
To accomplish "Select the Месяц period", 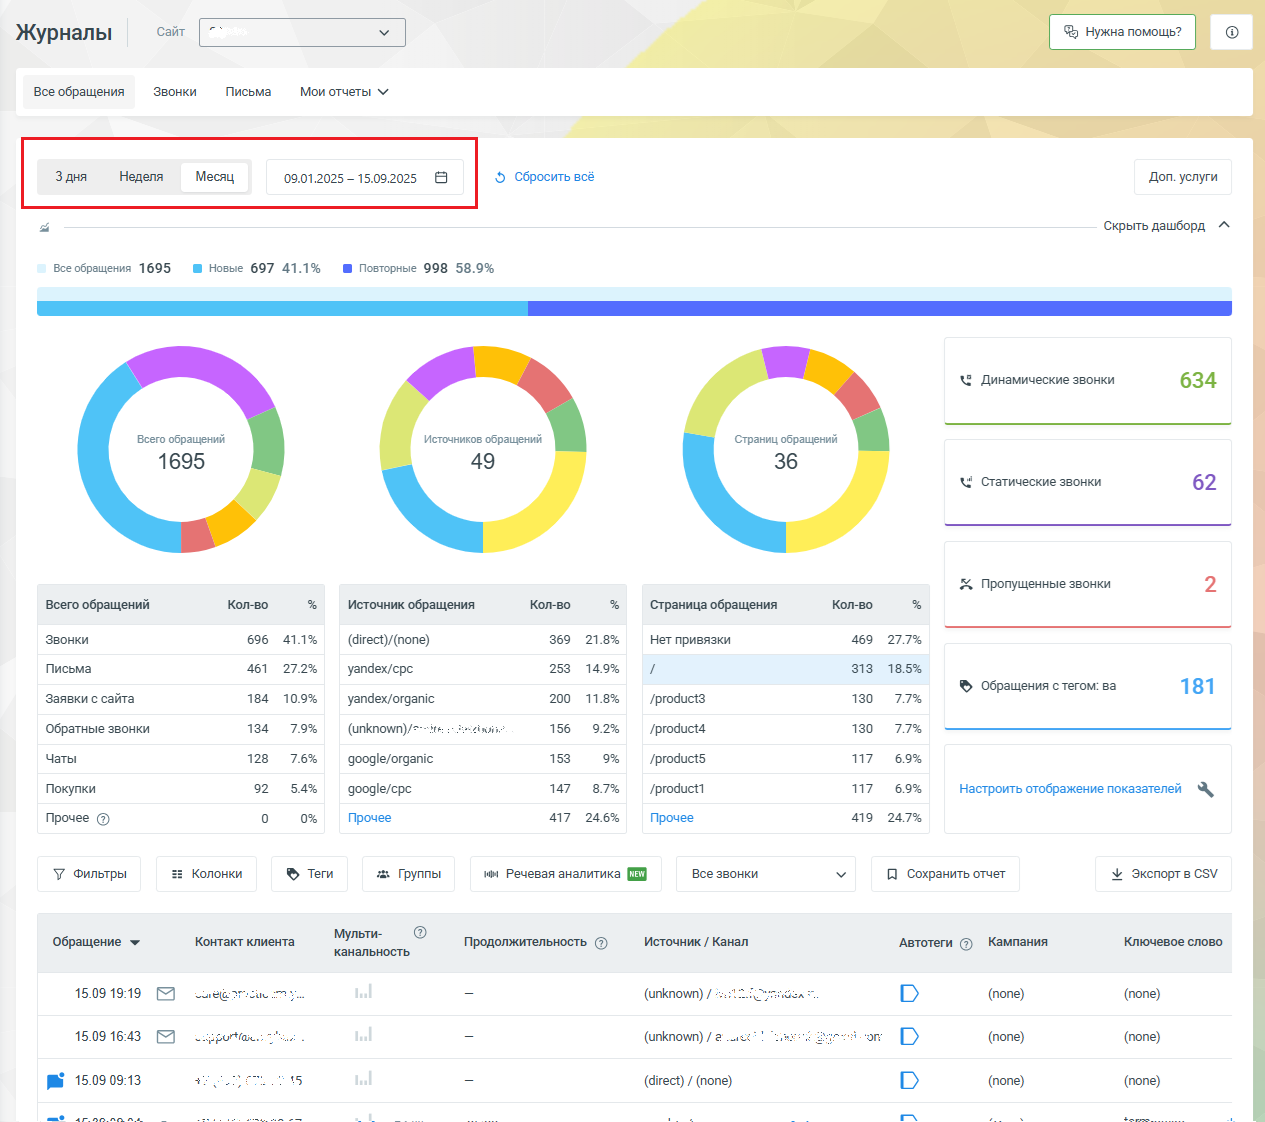I will (215, 177).
